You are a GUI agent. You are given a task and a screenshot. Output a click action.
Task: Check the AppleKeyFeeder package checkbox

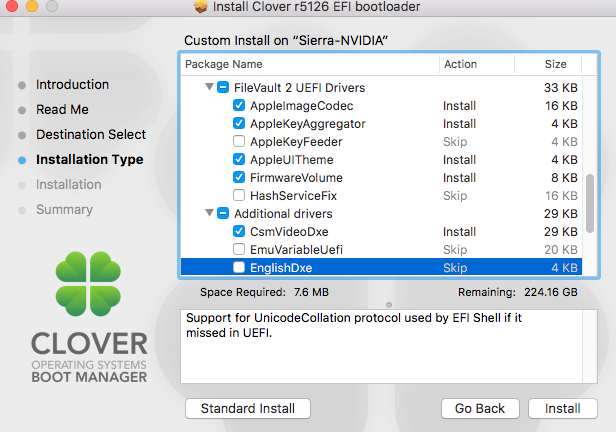(x=239, y=141)
